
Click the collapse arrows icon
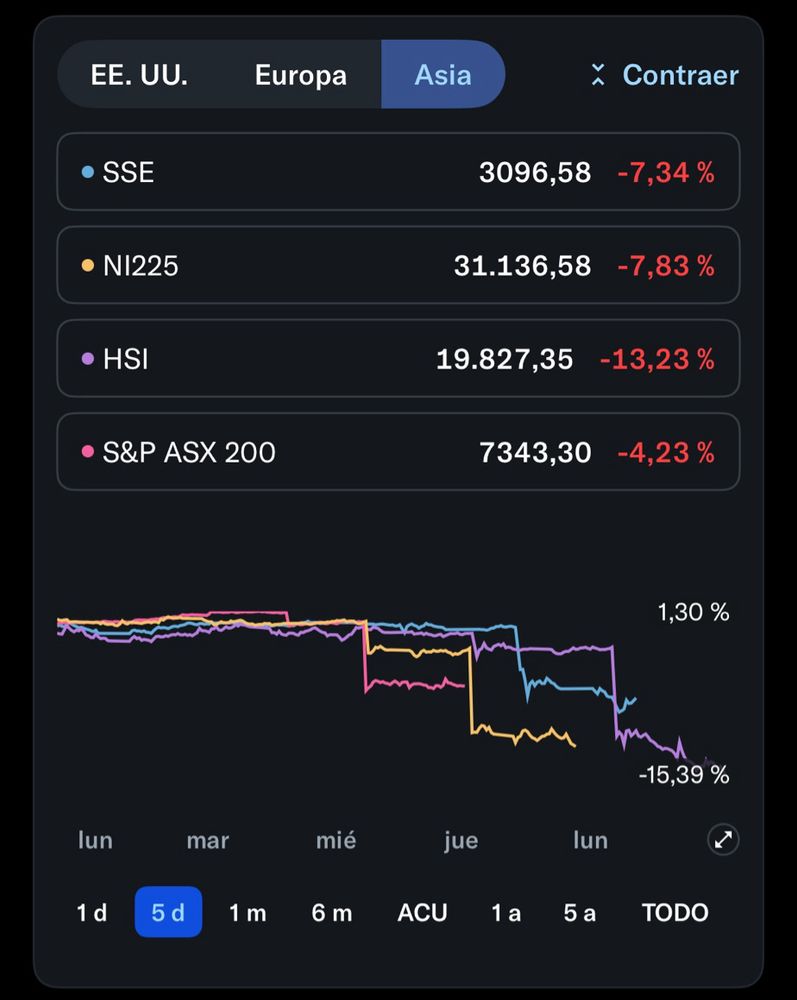598,75
